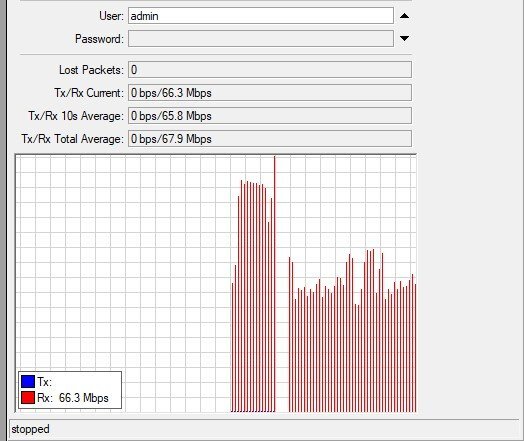Click the red Rx legend swatch
Image resolution: width=524 pixels, height=441 pixels.
[x=28, y=398]
